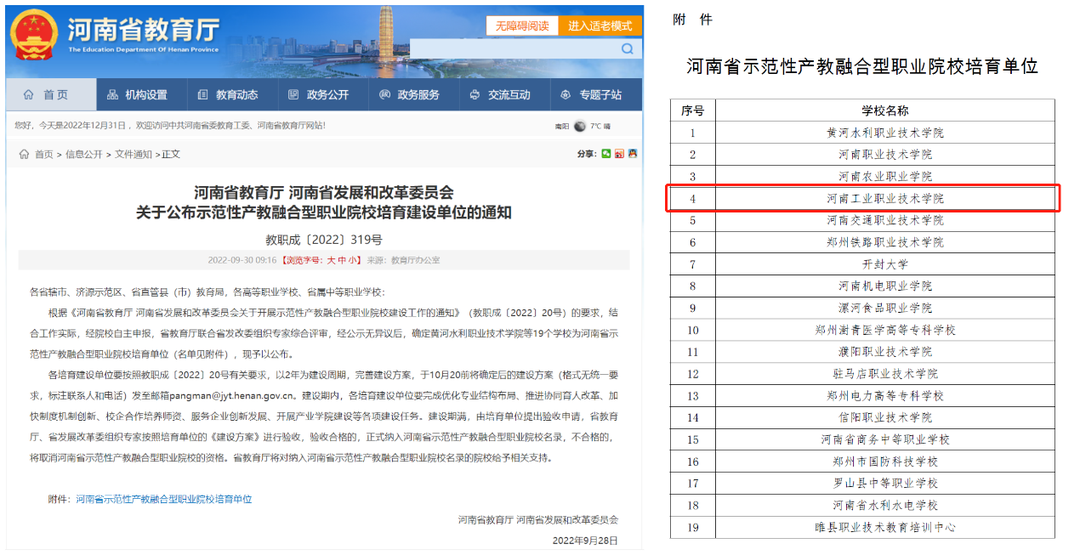Click the search input field
Viewport: 1080px width, 555px height.
515,49
